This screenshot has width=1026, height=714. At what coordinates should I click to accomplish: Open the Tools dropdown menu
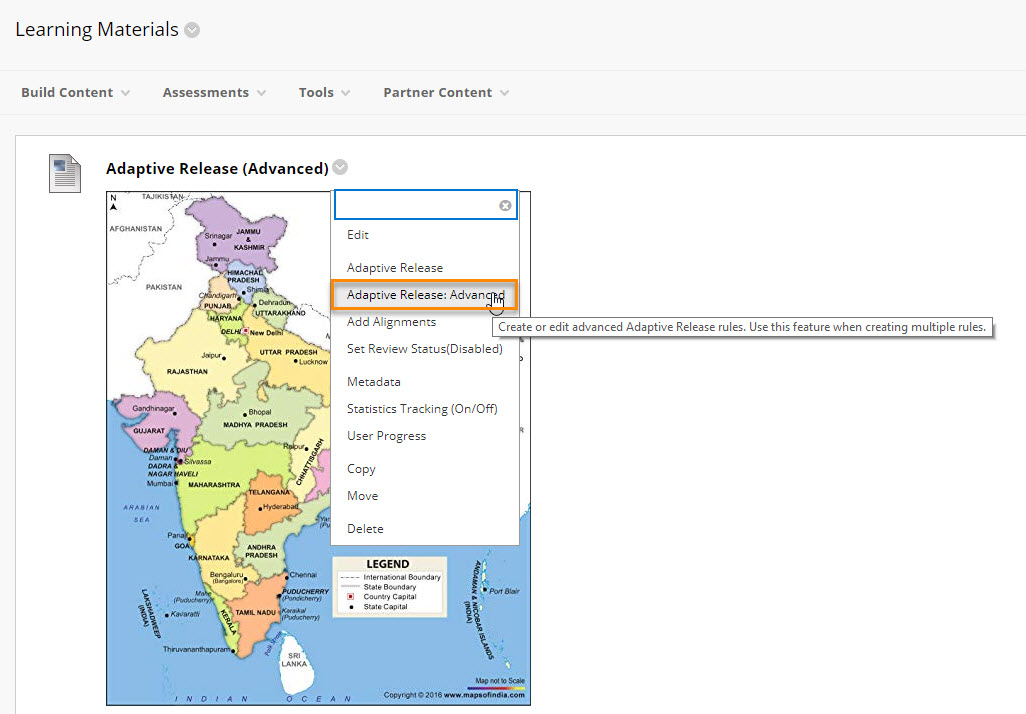pyautogui.click(x=325, y=92)
